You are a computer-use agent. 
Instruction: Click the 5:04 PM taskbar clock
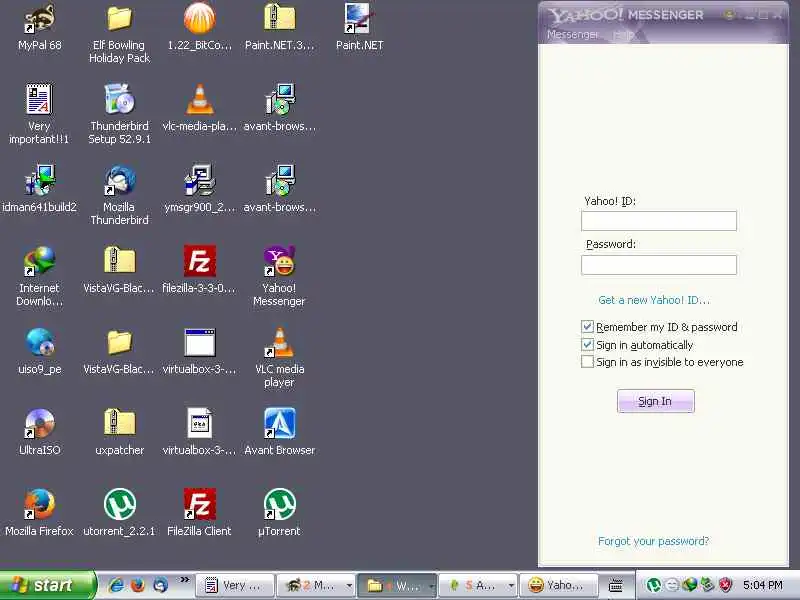[x=763, y=585]
